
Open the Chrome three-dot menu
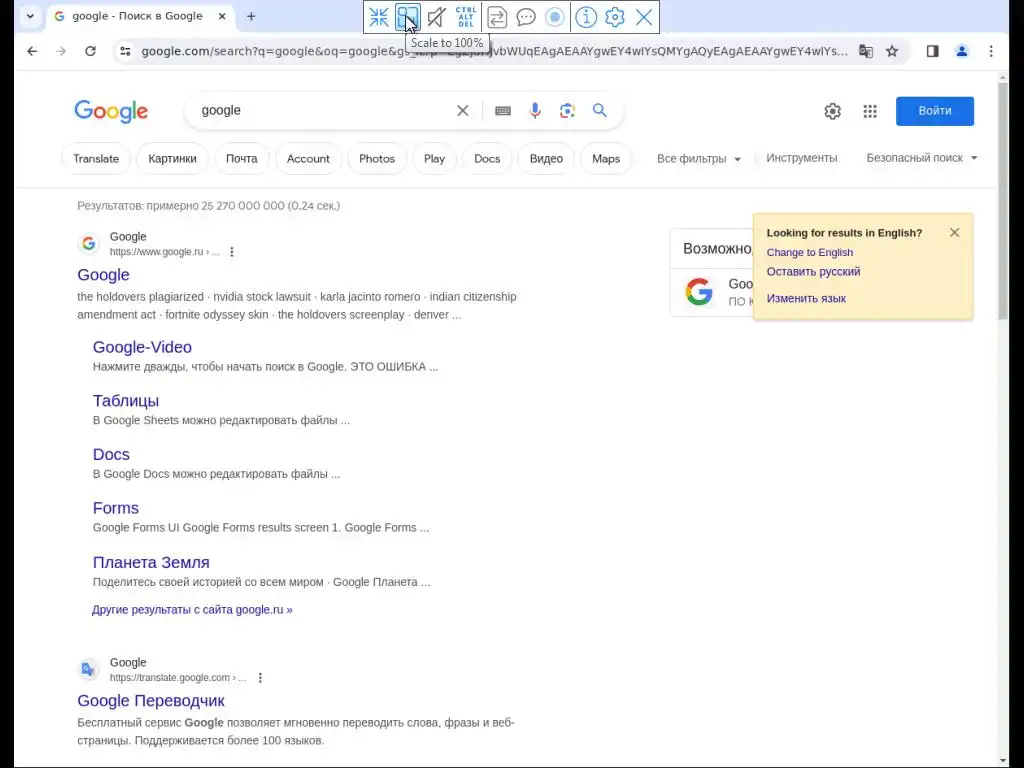click(991, 51)
